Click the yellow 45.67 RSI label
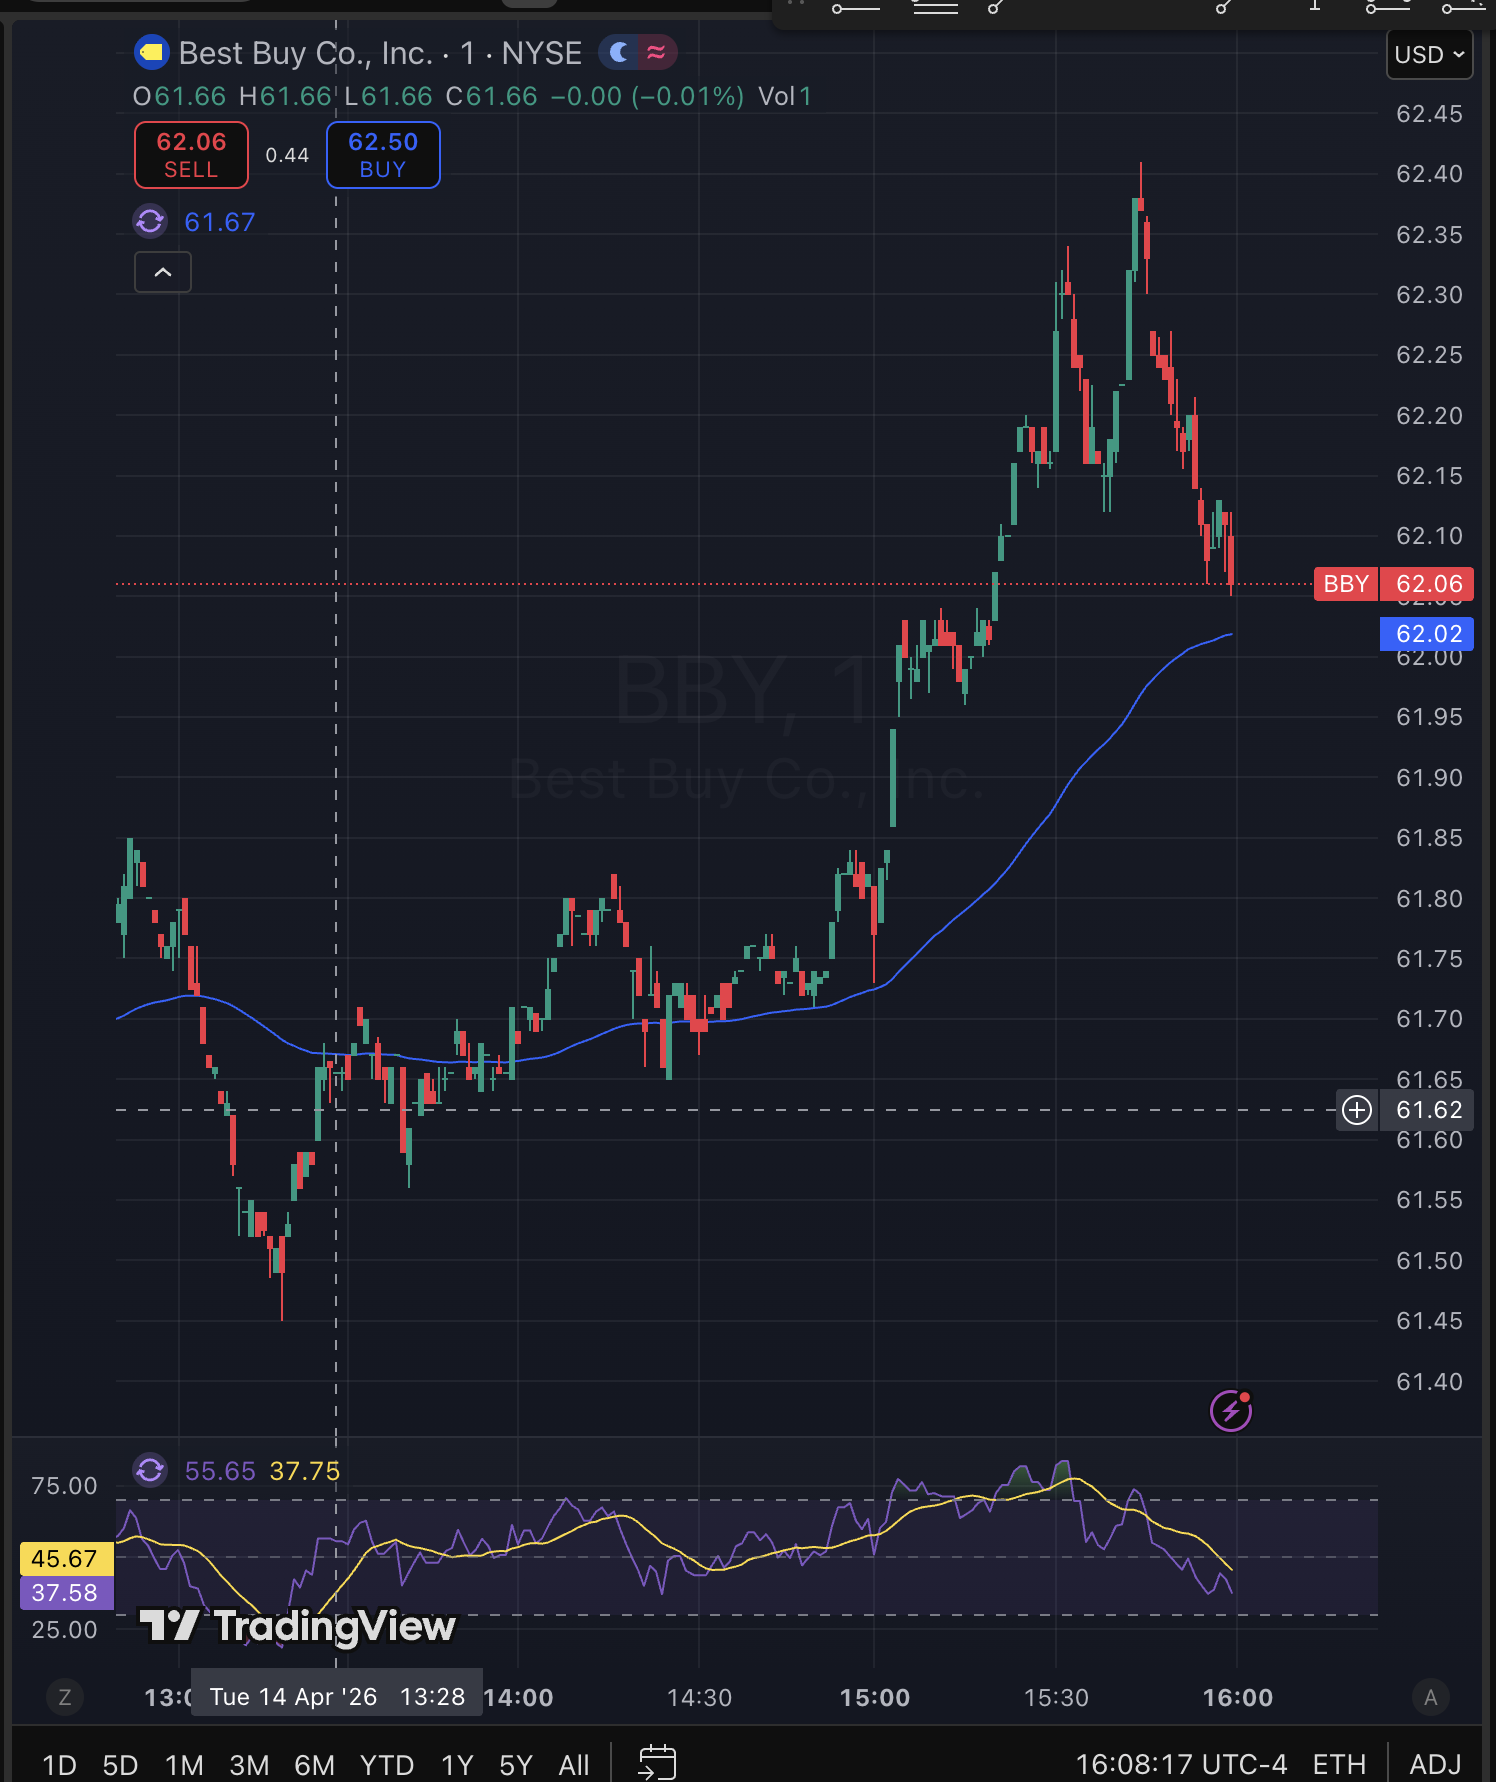This screenshot has width=1496, height=1782. point(66,1559)
